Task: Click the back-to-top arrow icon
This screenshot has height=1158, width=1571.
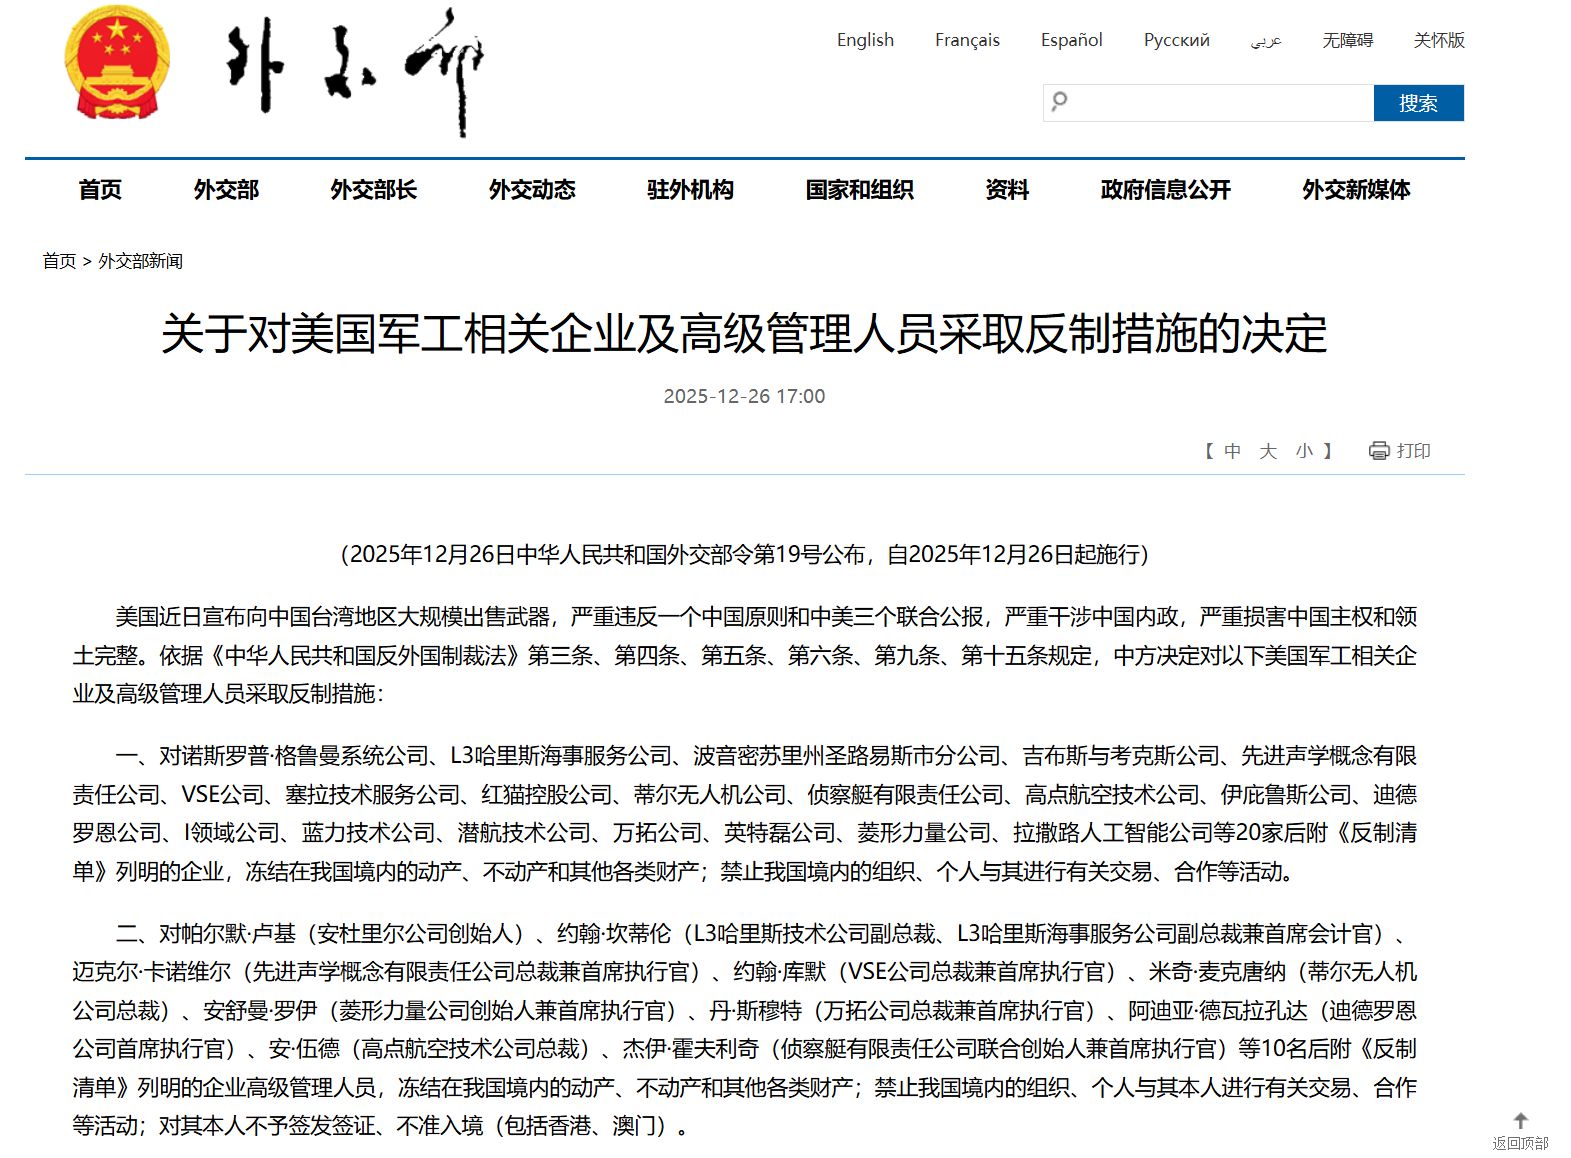Action: click(1520, 1121)
